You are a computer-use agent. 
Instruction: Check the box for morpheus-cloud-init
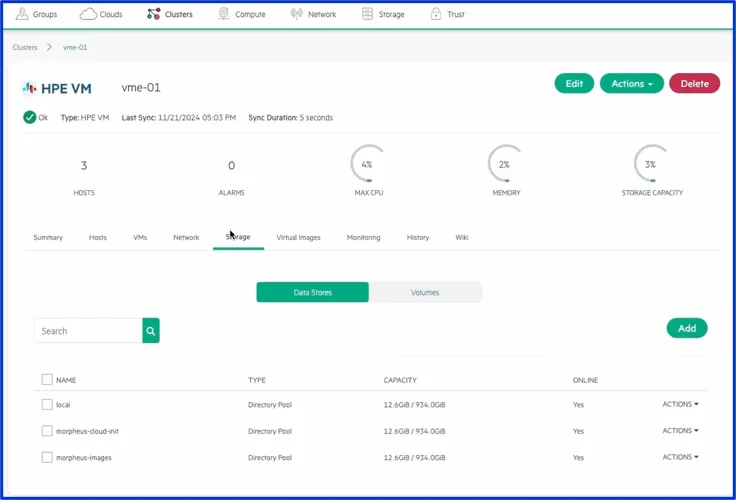(47, 431)
